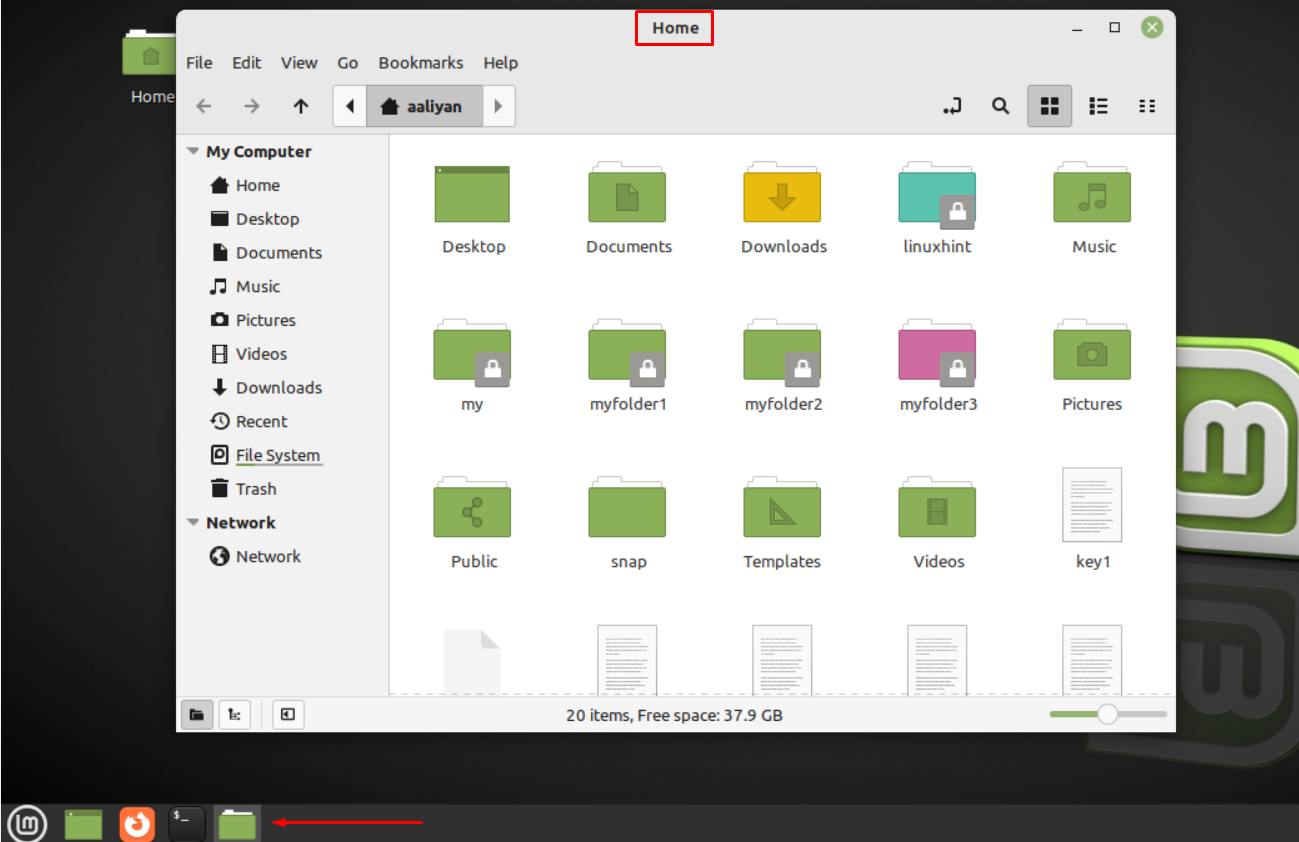1299x842 pixels.
Task: Launch Firefox from the taskbar
Action: coord(137,824)
